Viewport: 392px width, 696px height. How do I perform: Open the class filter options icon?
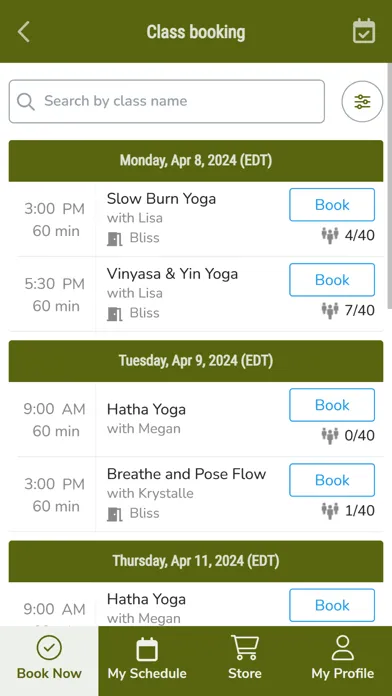click(x=362, y=102)
